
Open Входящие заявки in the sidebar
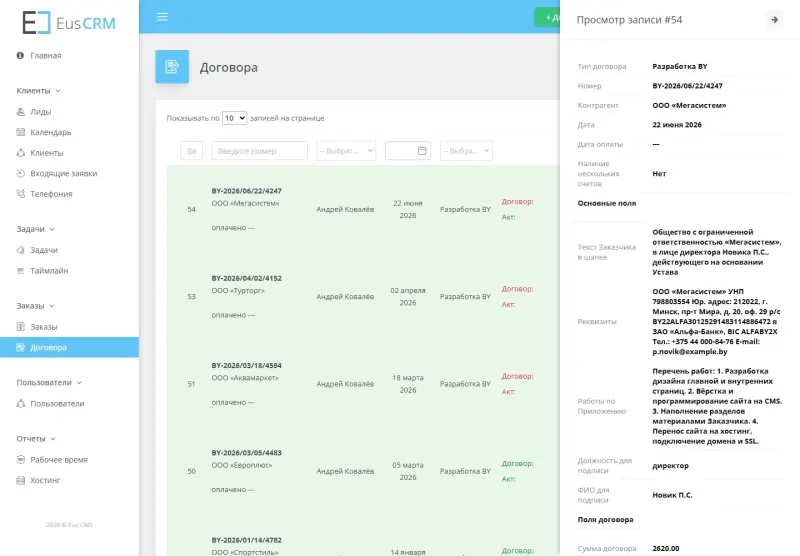[x=63, y=173]
